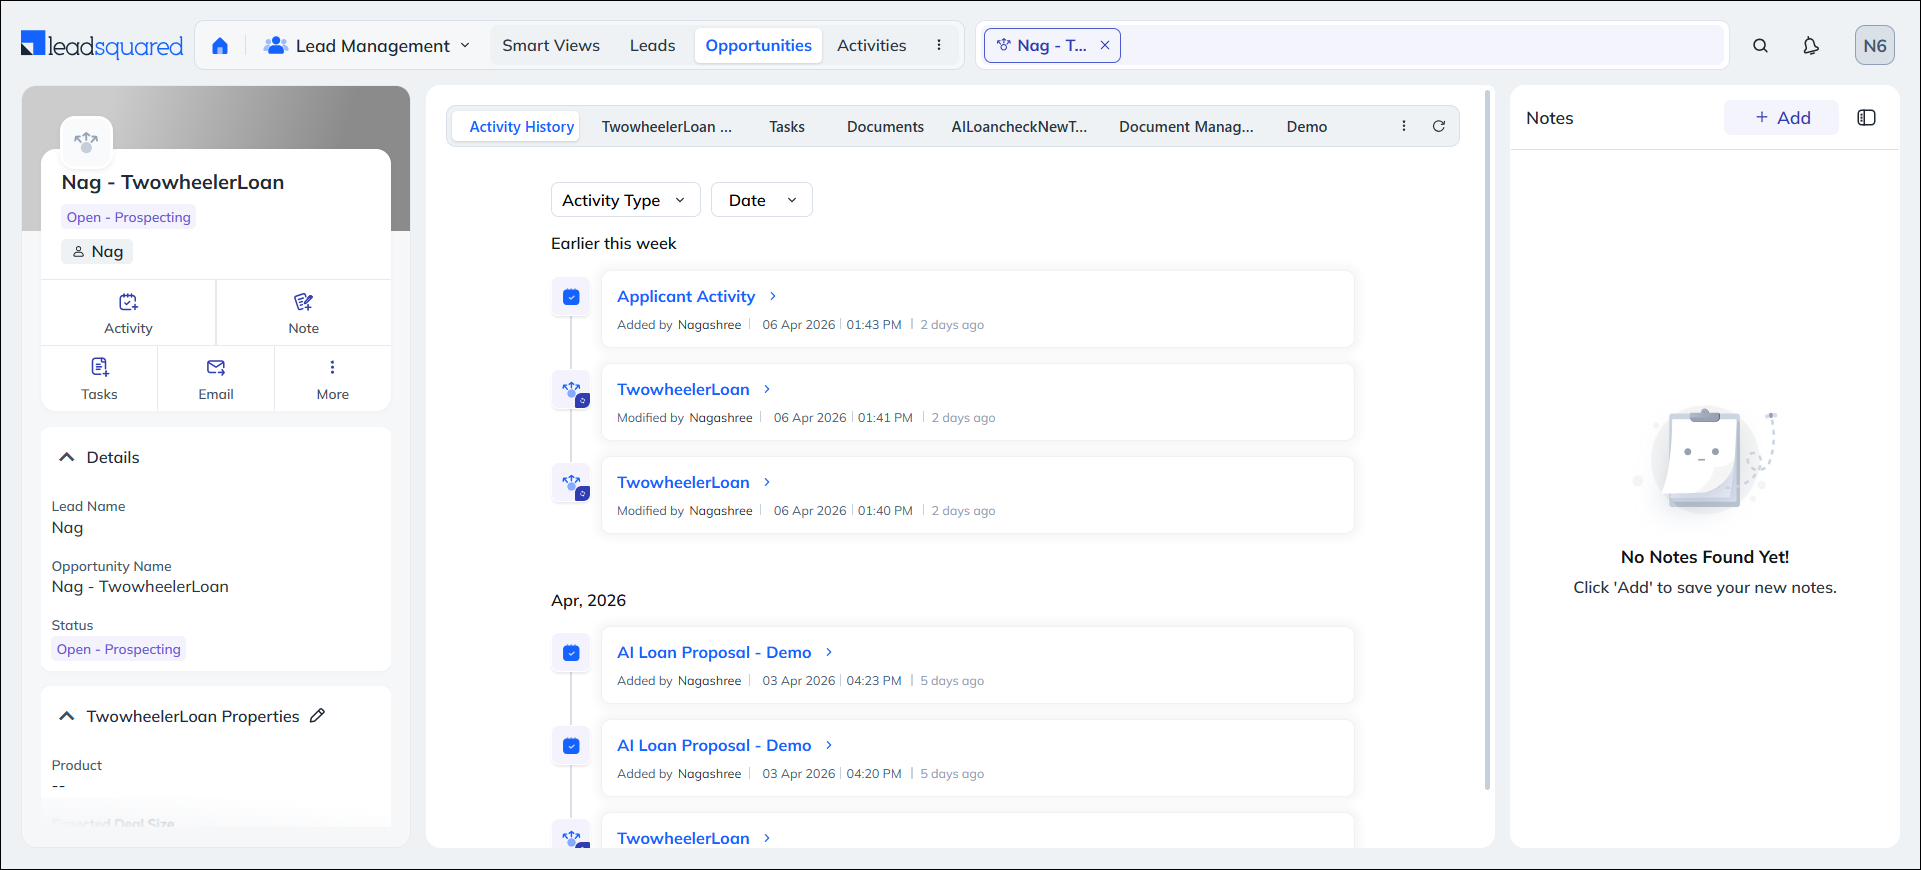Open the Lead Management module dropdown

367,46
